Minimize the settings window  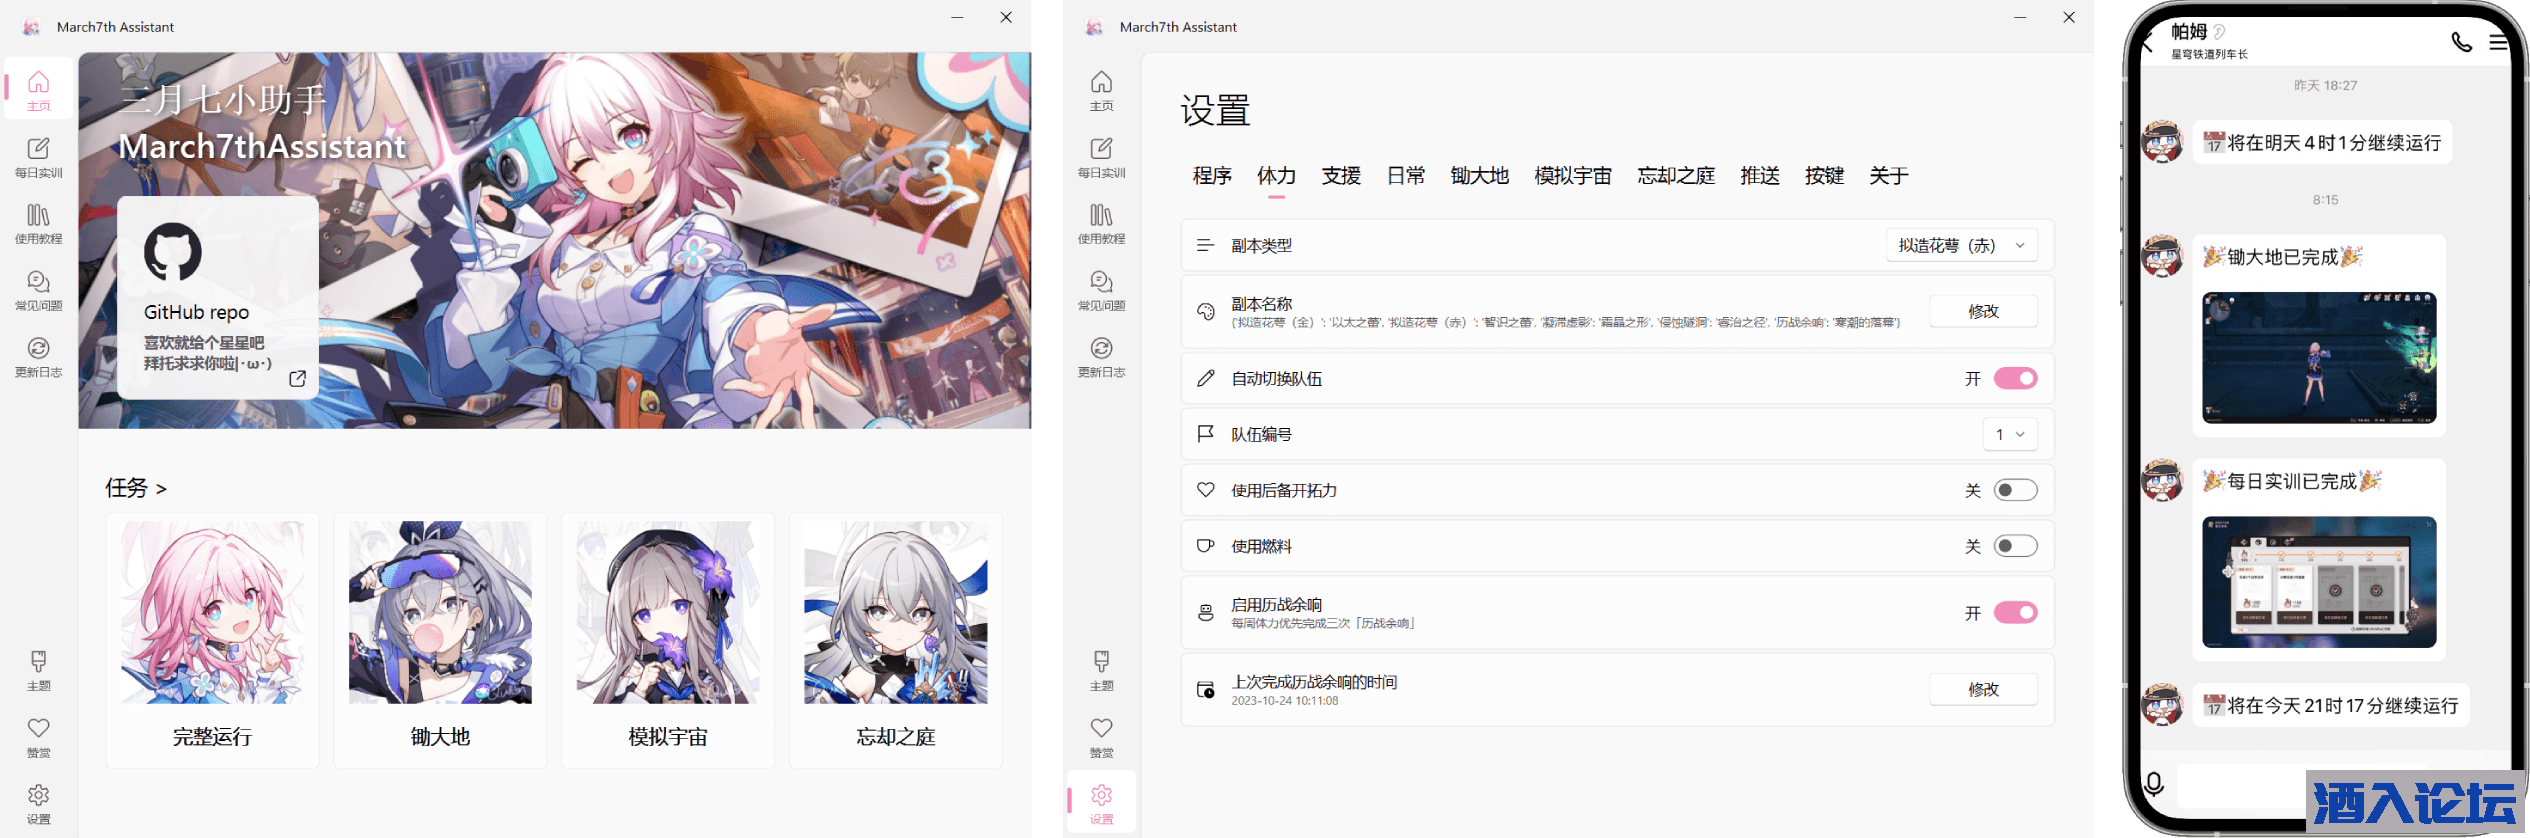point(2020,17)
